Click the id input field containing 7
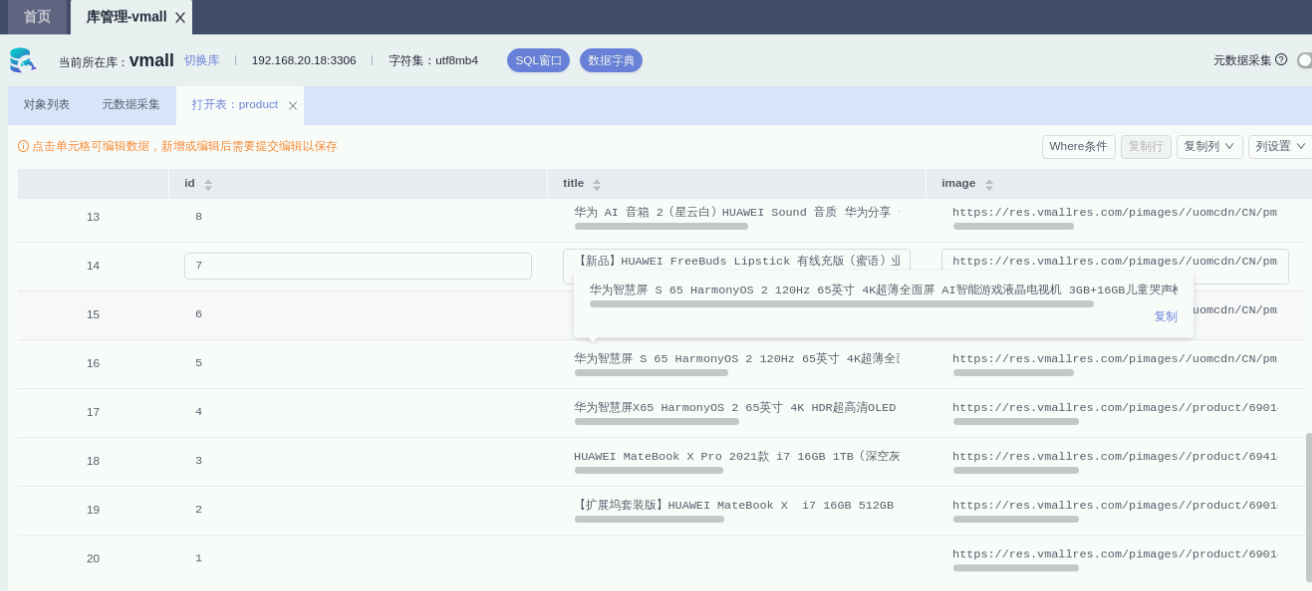 tap(357, 266)
